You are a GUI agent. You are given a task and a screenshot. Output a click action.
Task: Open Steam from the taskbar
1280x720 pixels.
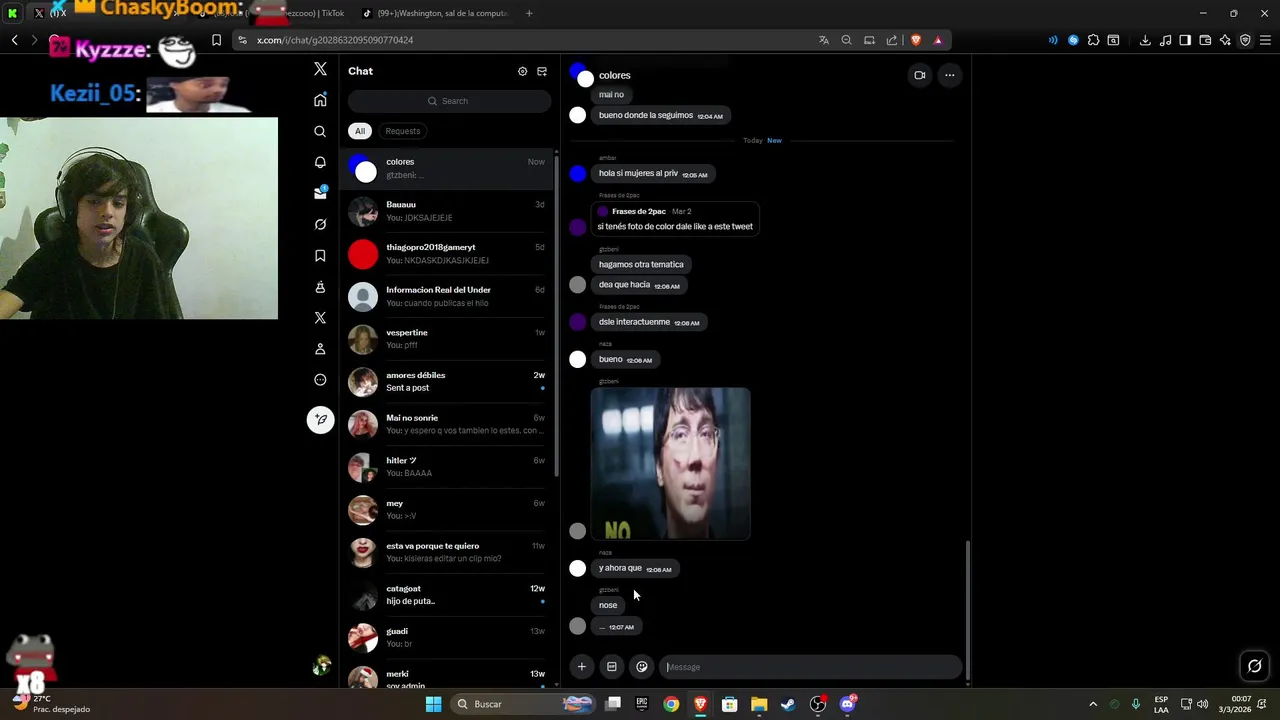pyautogui.click(x=788, y=704)
